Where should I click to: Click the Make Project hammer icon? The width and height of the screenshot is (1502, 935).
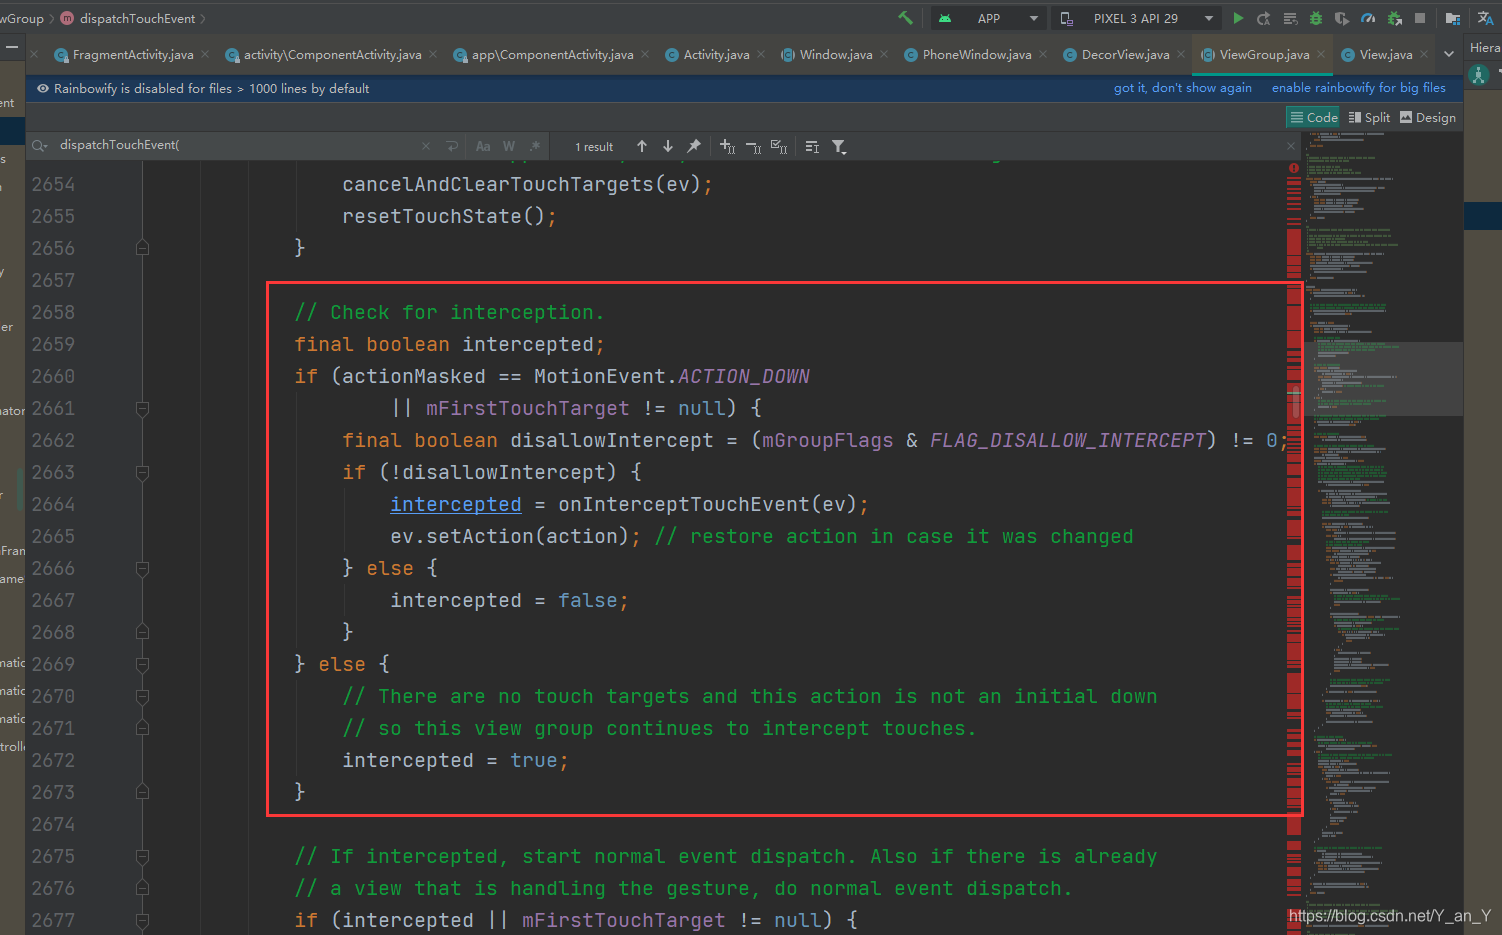[905, 18]
